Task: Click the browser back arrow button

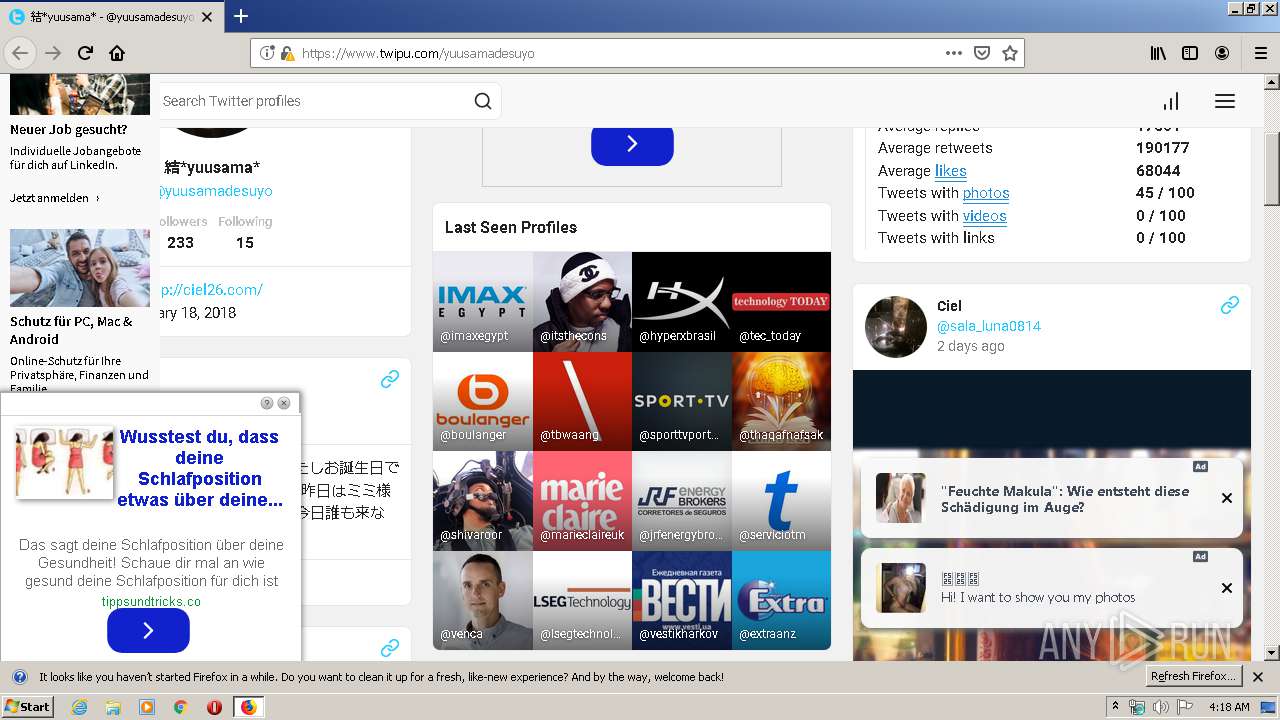Action: [x=20, y=53]
